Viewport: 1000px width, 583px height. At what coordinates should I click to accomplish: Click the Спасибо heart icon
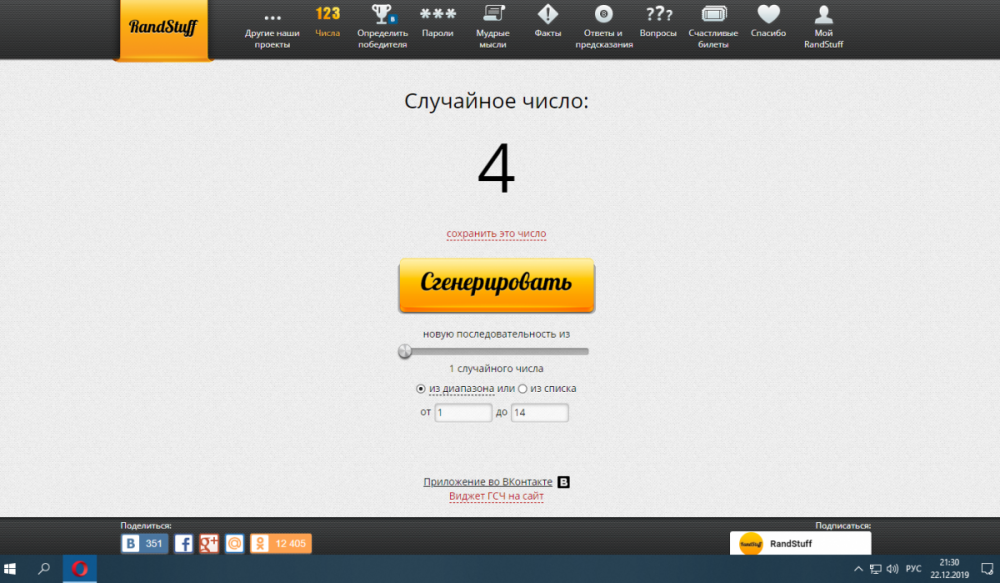pos(768,14)
